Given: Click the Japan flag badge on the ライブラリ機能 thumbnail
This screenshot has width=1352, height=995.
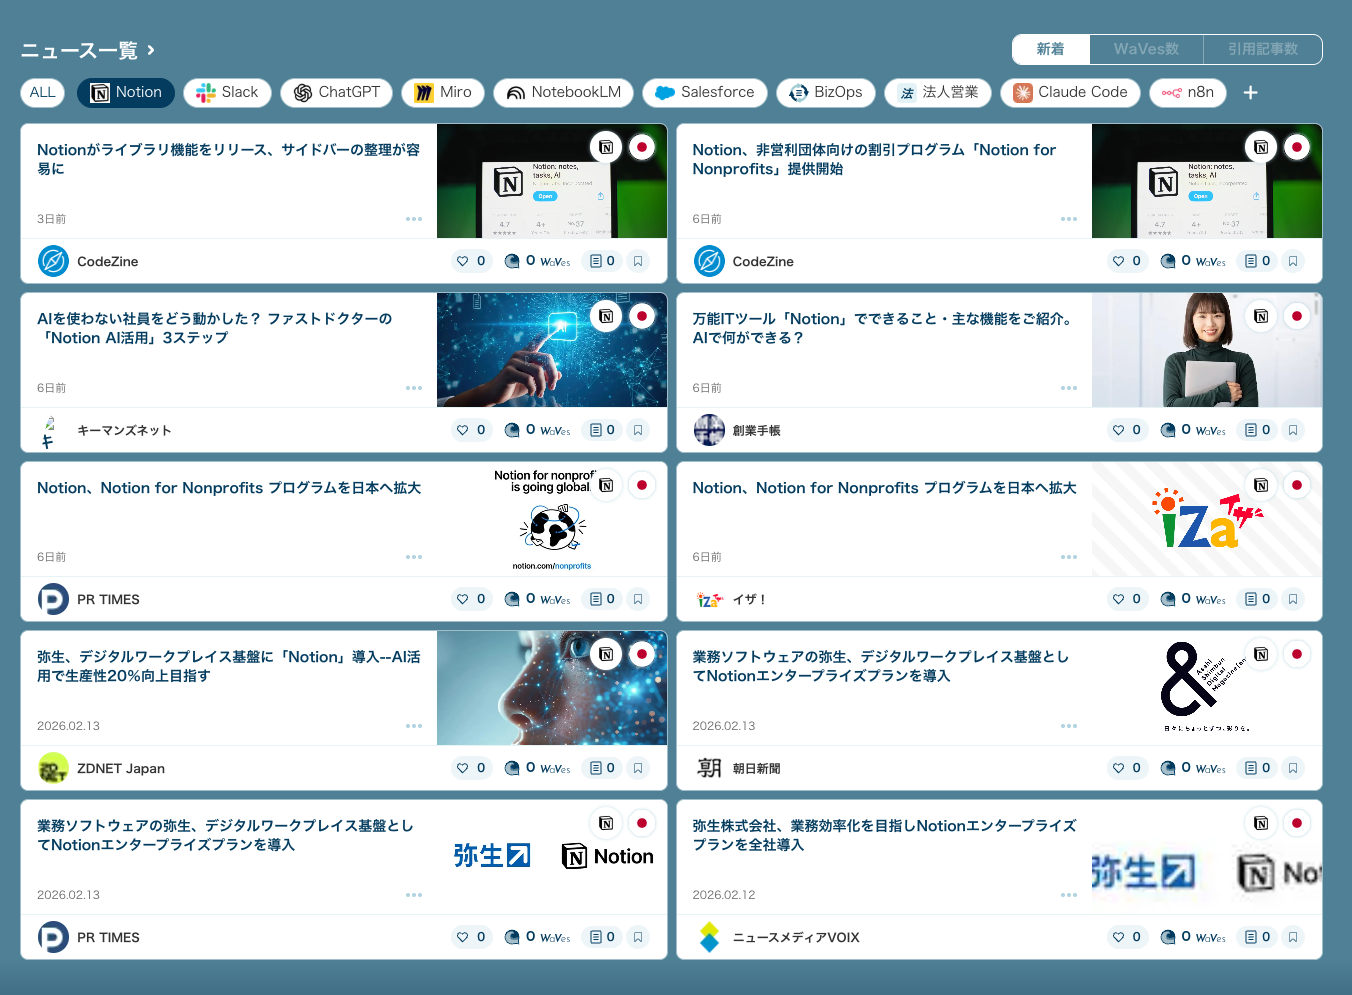Looking at the screenshot, I should pos(642,147).
